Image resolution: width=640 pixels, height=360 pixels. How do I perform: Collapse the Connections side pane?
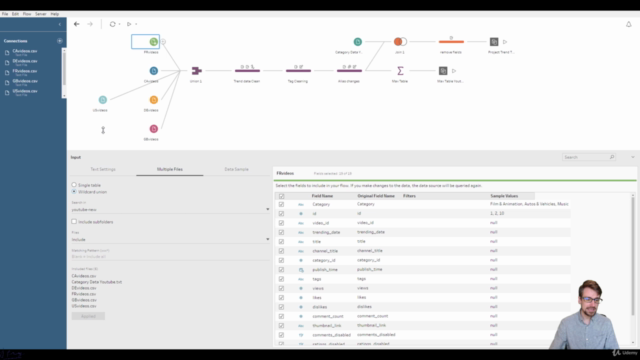(x=60, y=24)
